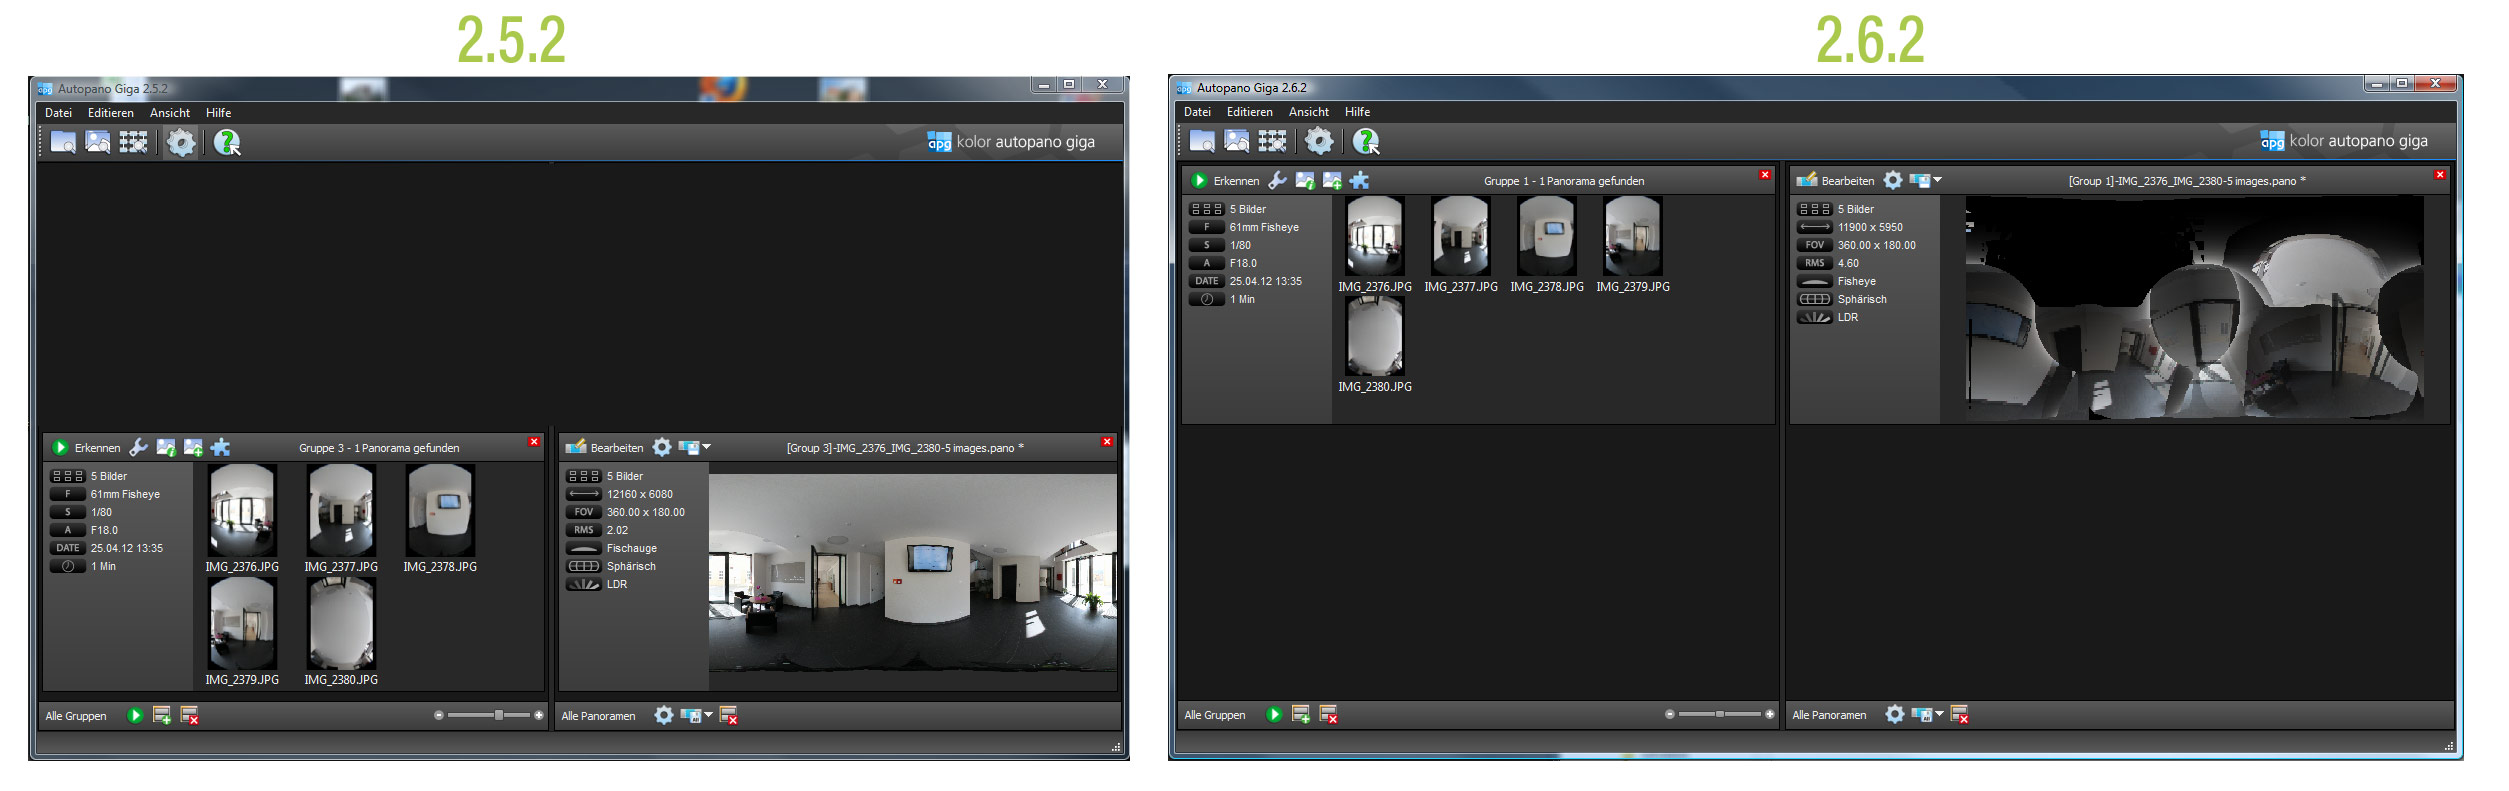Open settings gear in 2.5.2 main toolbar
This screenshot has width=2509, height=791.
coord(181,142)
